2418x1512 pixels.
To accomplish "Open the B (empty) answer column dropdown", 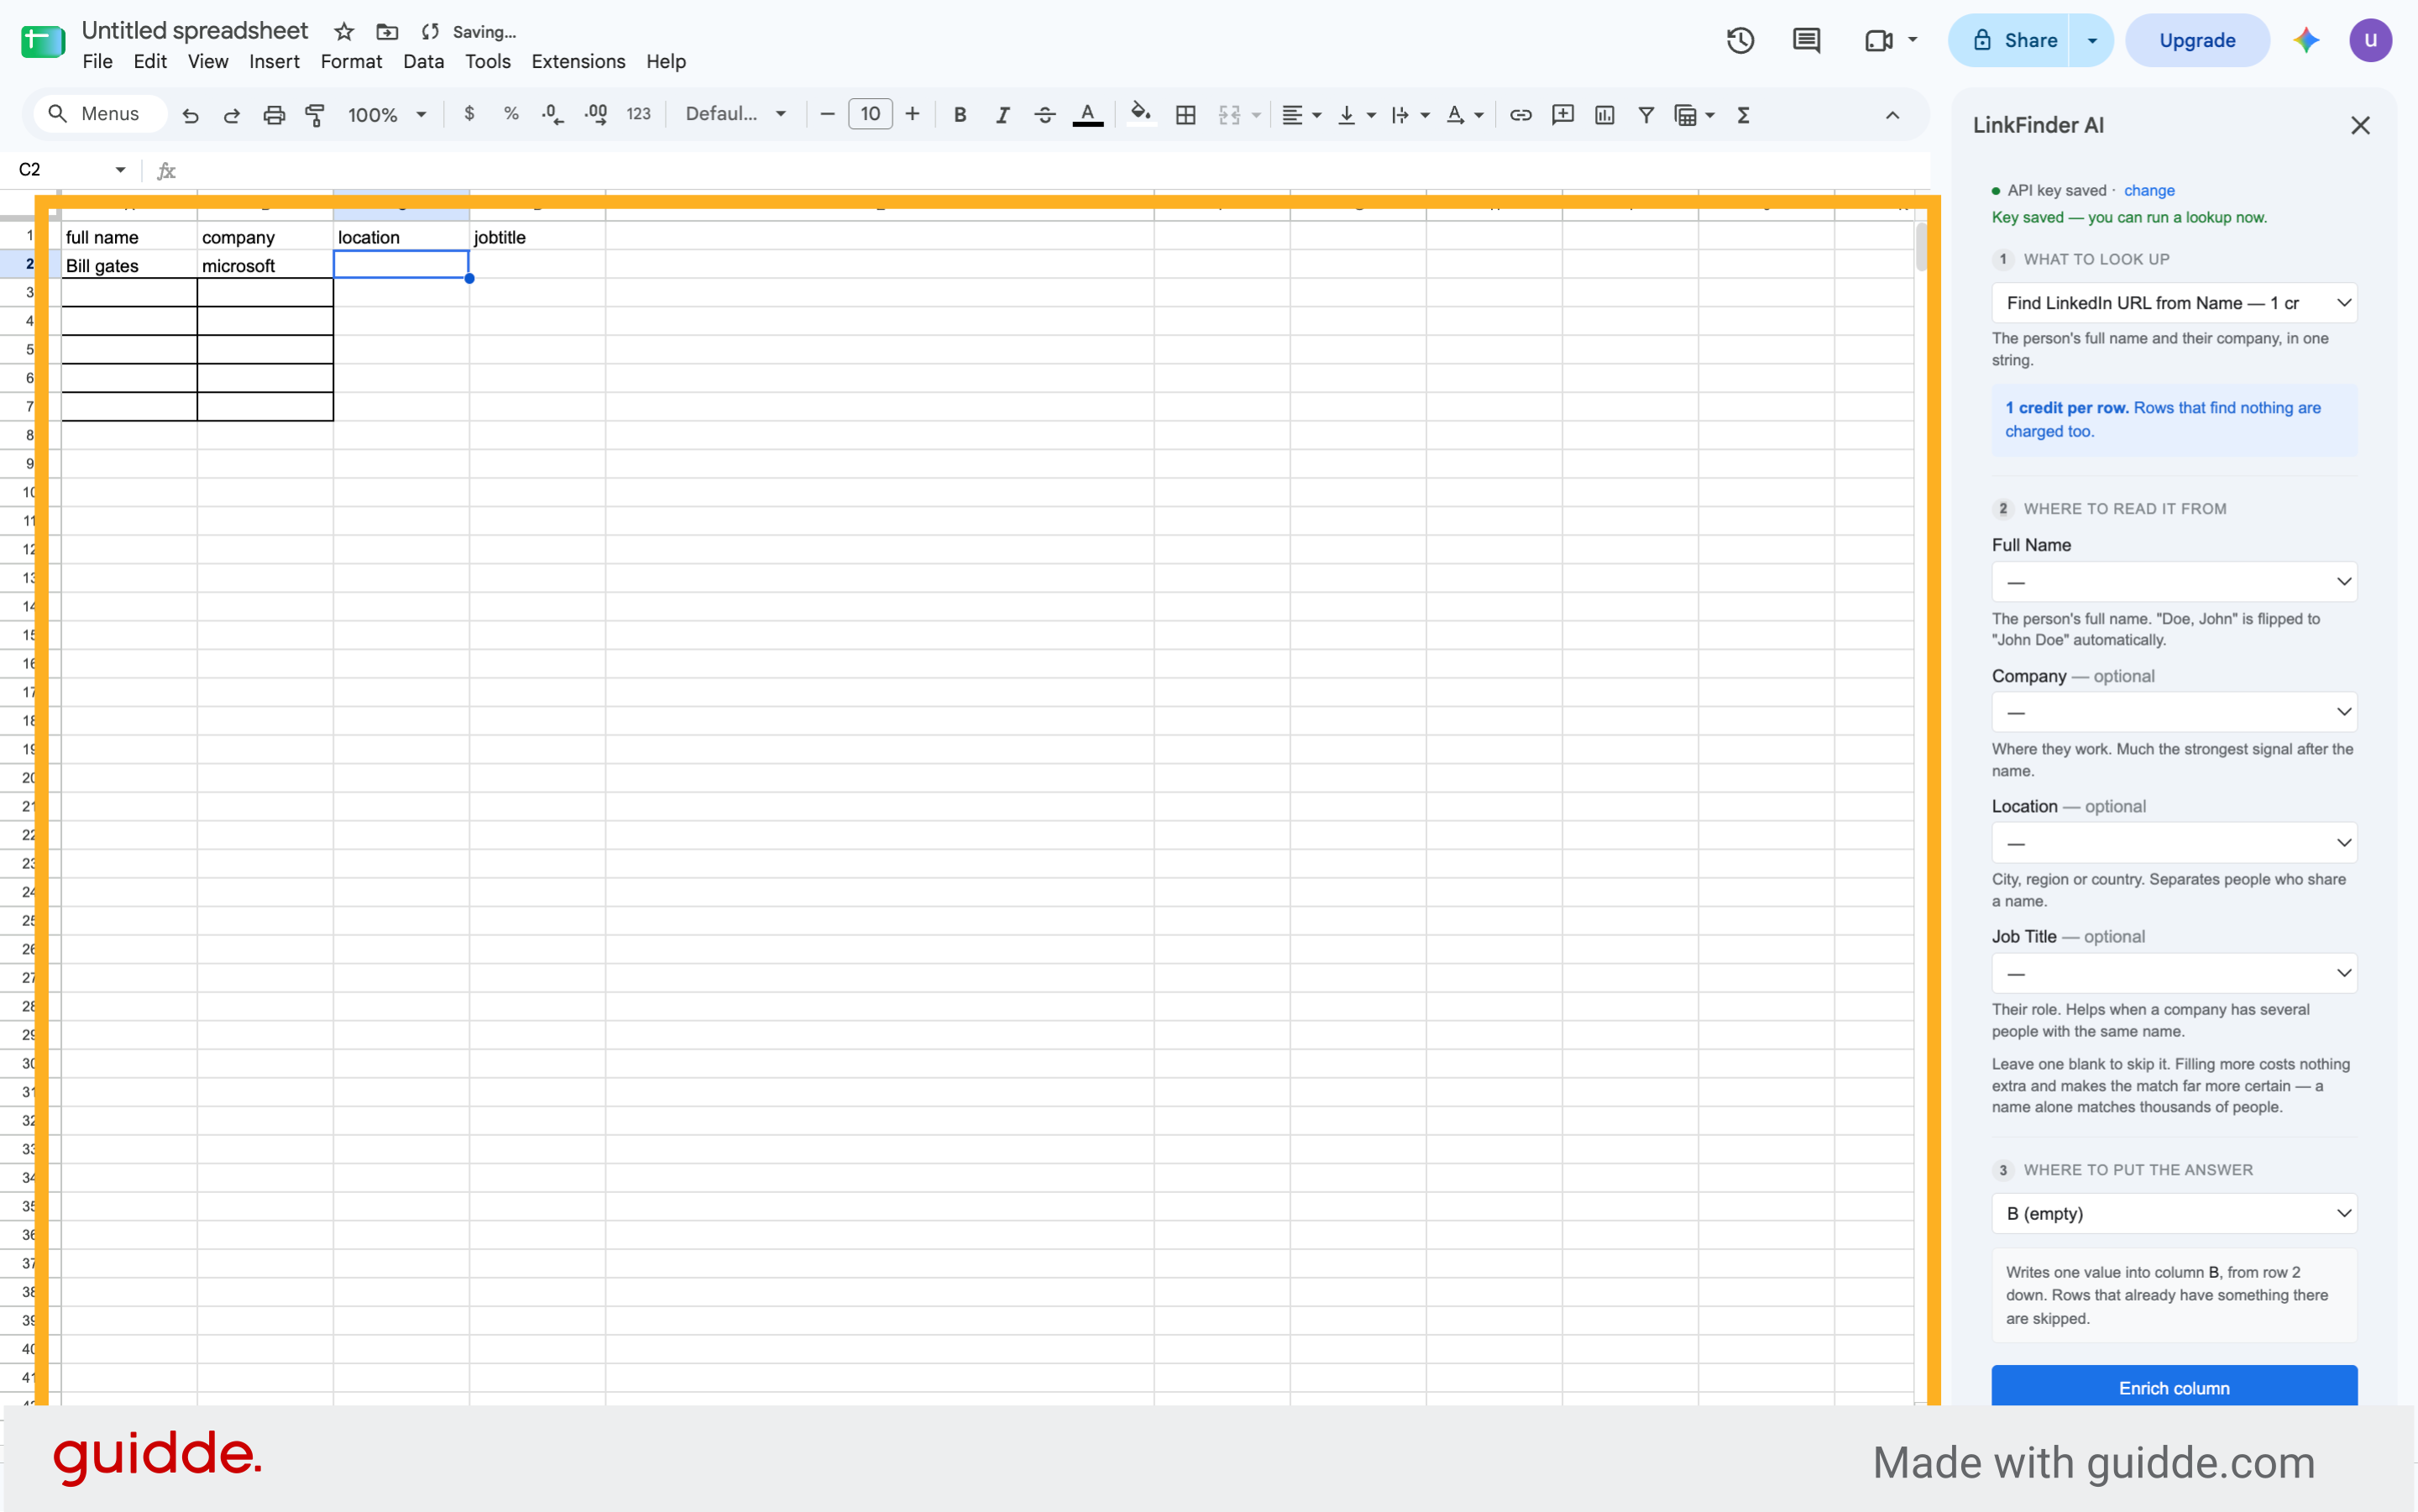I will coord(2174,1214).
